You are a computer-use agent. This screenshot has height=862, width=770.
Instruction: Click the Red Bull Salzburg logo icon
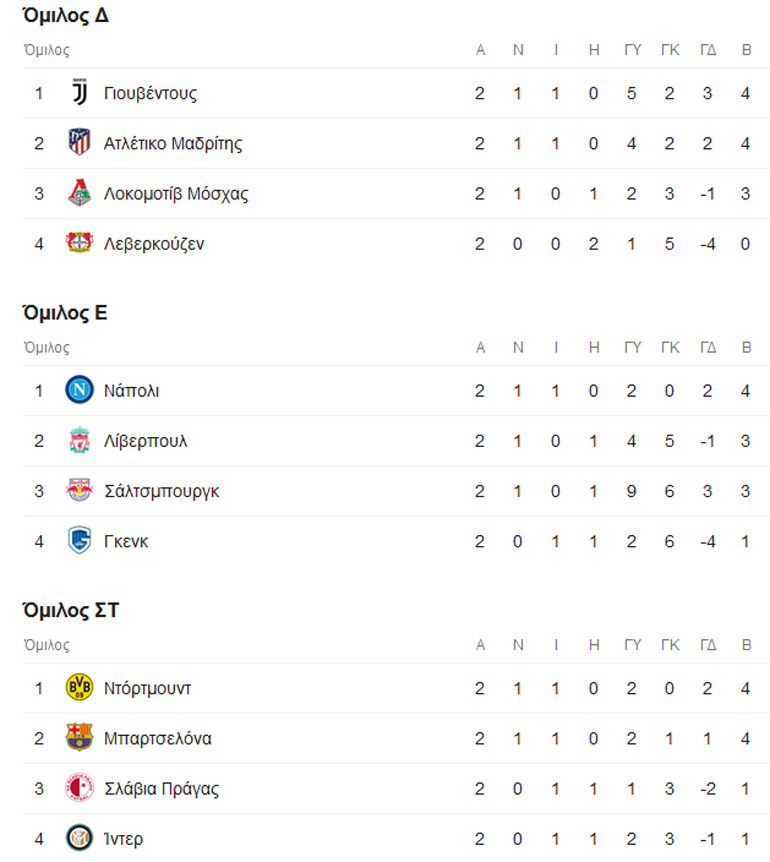tap(79, 490)
